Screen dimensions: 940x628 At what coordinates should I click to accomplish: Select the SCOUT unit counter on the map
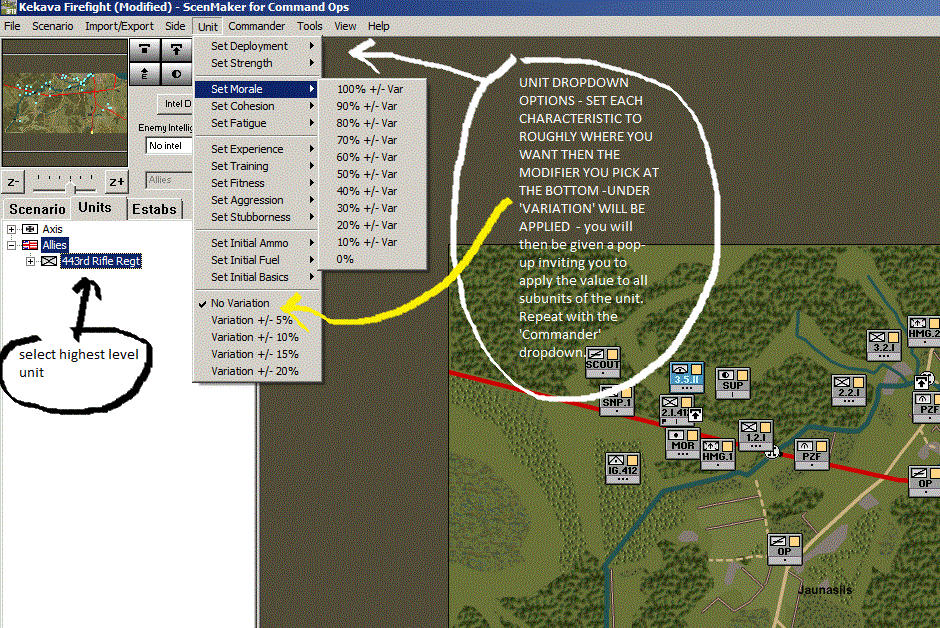pos(602,362)
